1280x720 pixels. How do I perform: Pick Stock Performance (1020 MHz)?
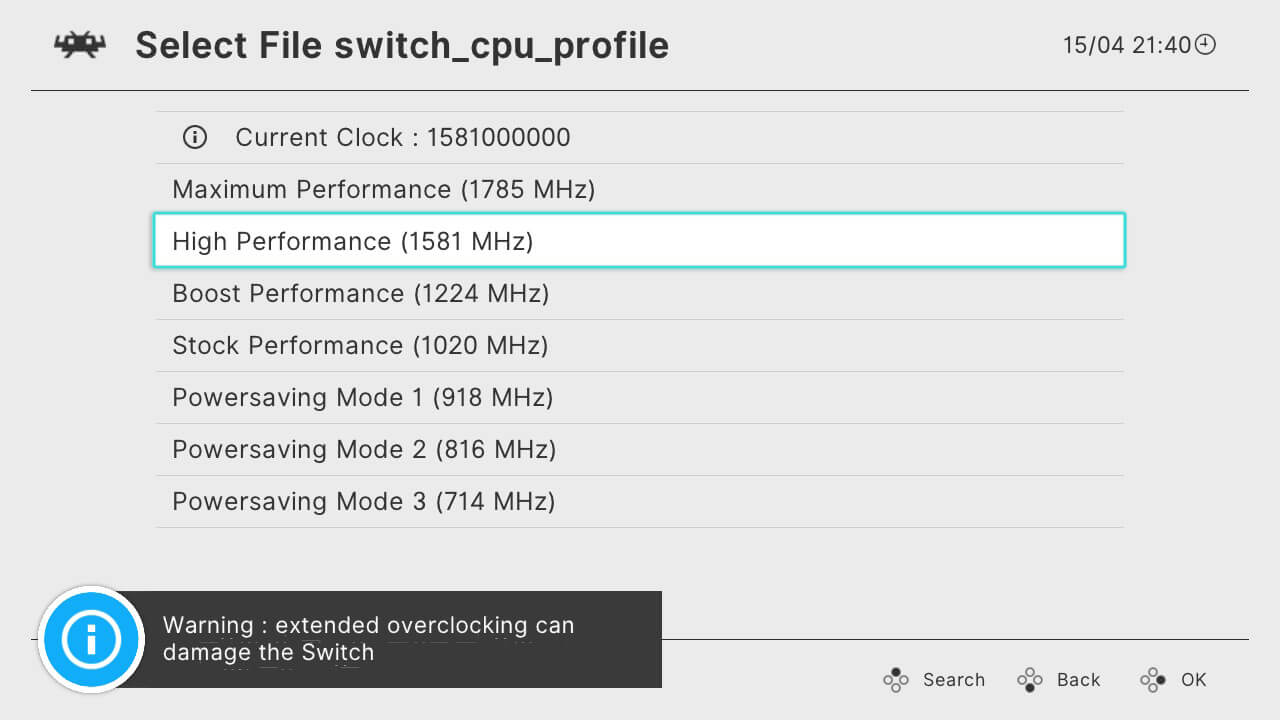[x=640, y=346]
